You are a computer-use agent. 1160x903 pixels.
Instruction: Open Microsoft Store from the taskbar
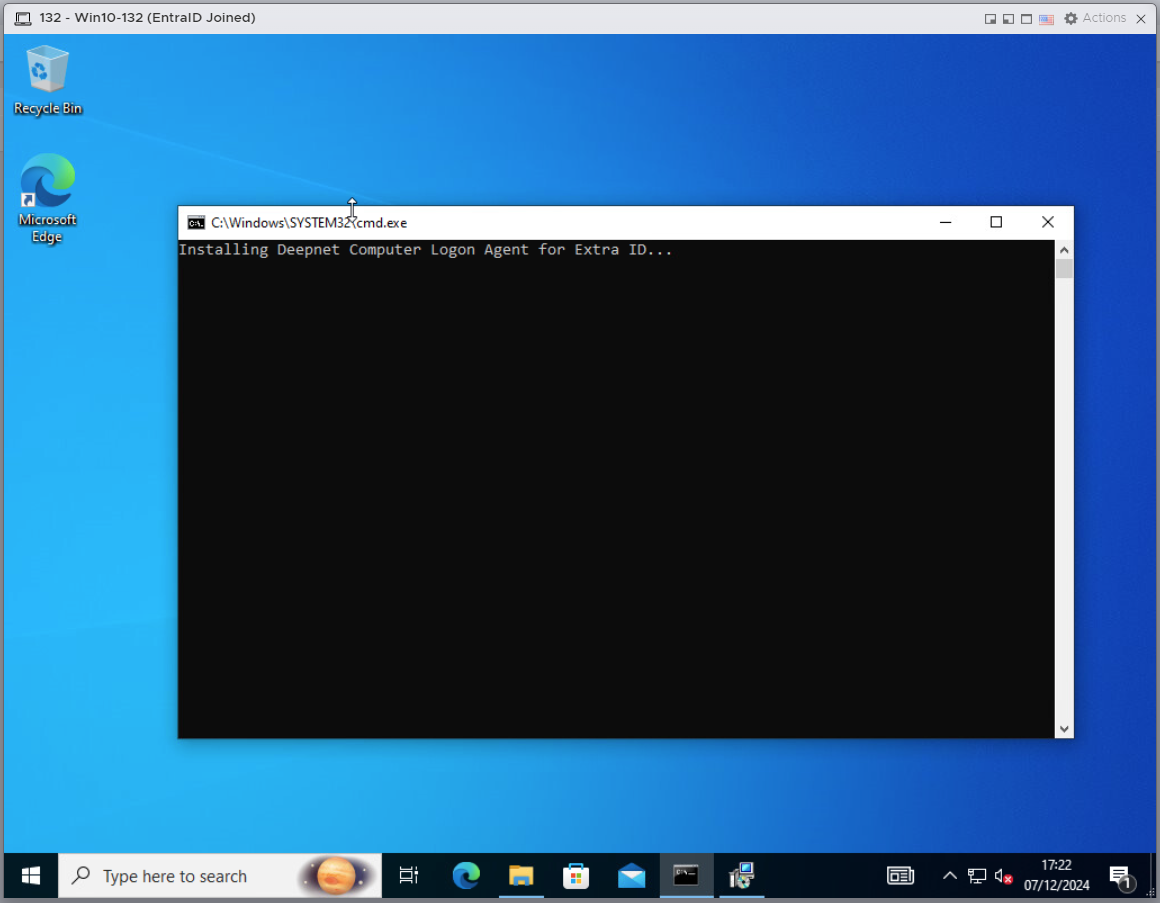tap(576, 876)
